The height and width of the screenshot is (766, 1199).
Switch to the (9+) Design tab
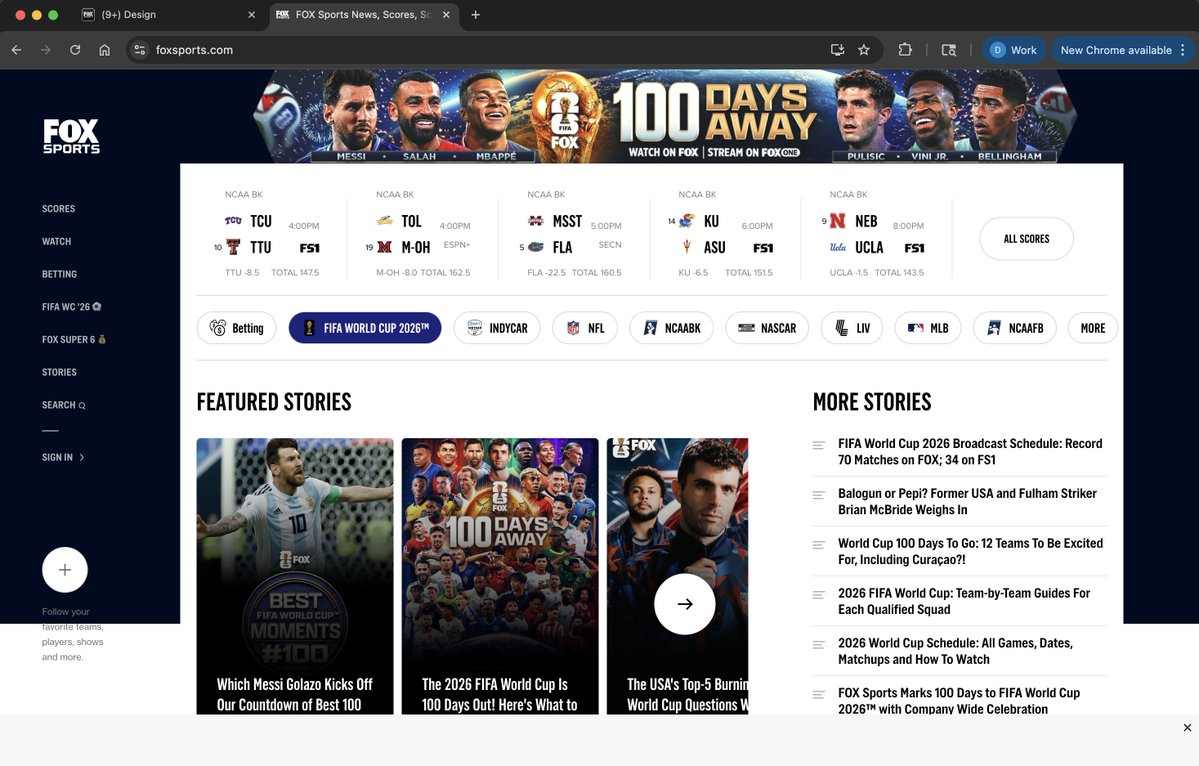click(x=170, y=15)
